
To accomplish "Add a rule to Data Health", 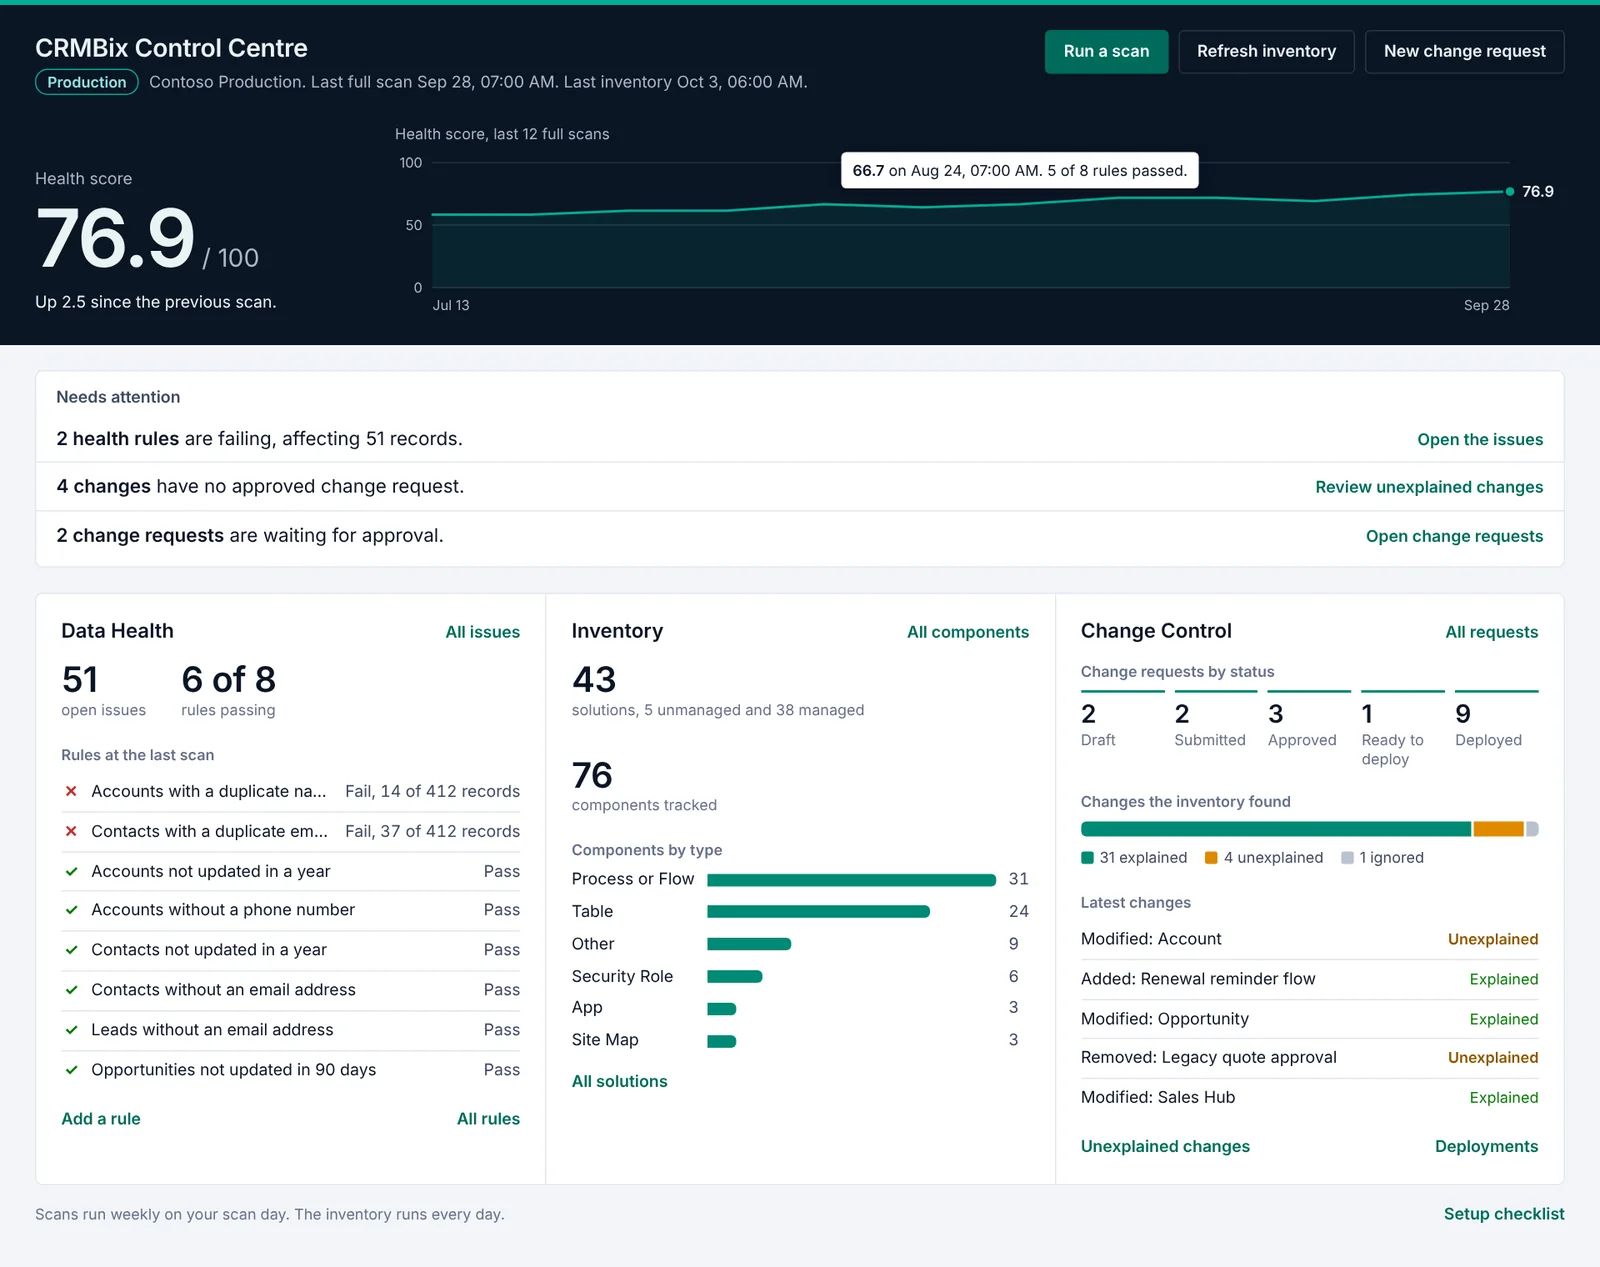I will pos(101,1119).
